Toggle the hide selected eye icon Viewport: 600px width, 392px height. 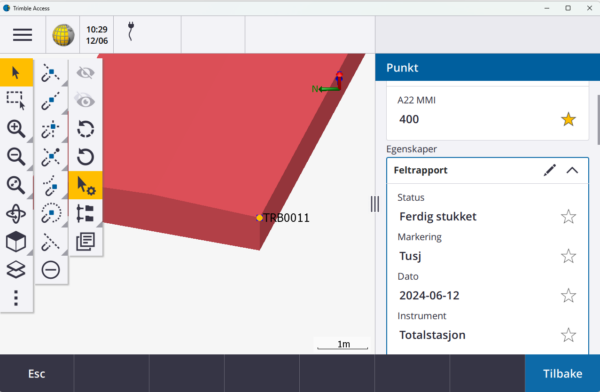[x=85, y=73]
